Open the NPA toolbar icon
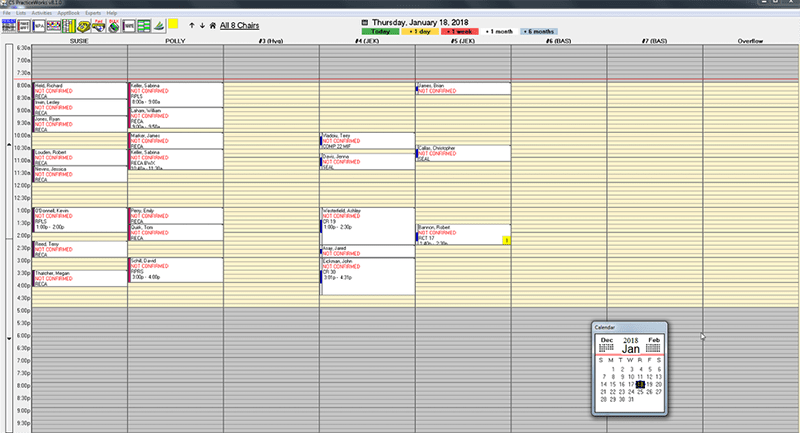This screenshot has width=800, height=433. [39, 26]
